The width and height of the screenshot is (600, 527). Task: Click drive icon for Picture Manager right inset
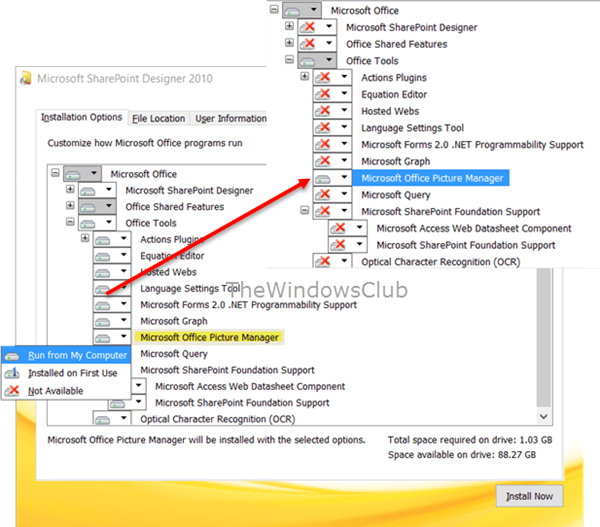click(323, 178)
